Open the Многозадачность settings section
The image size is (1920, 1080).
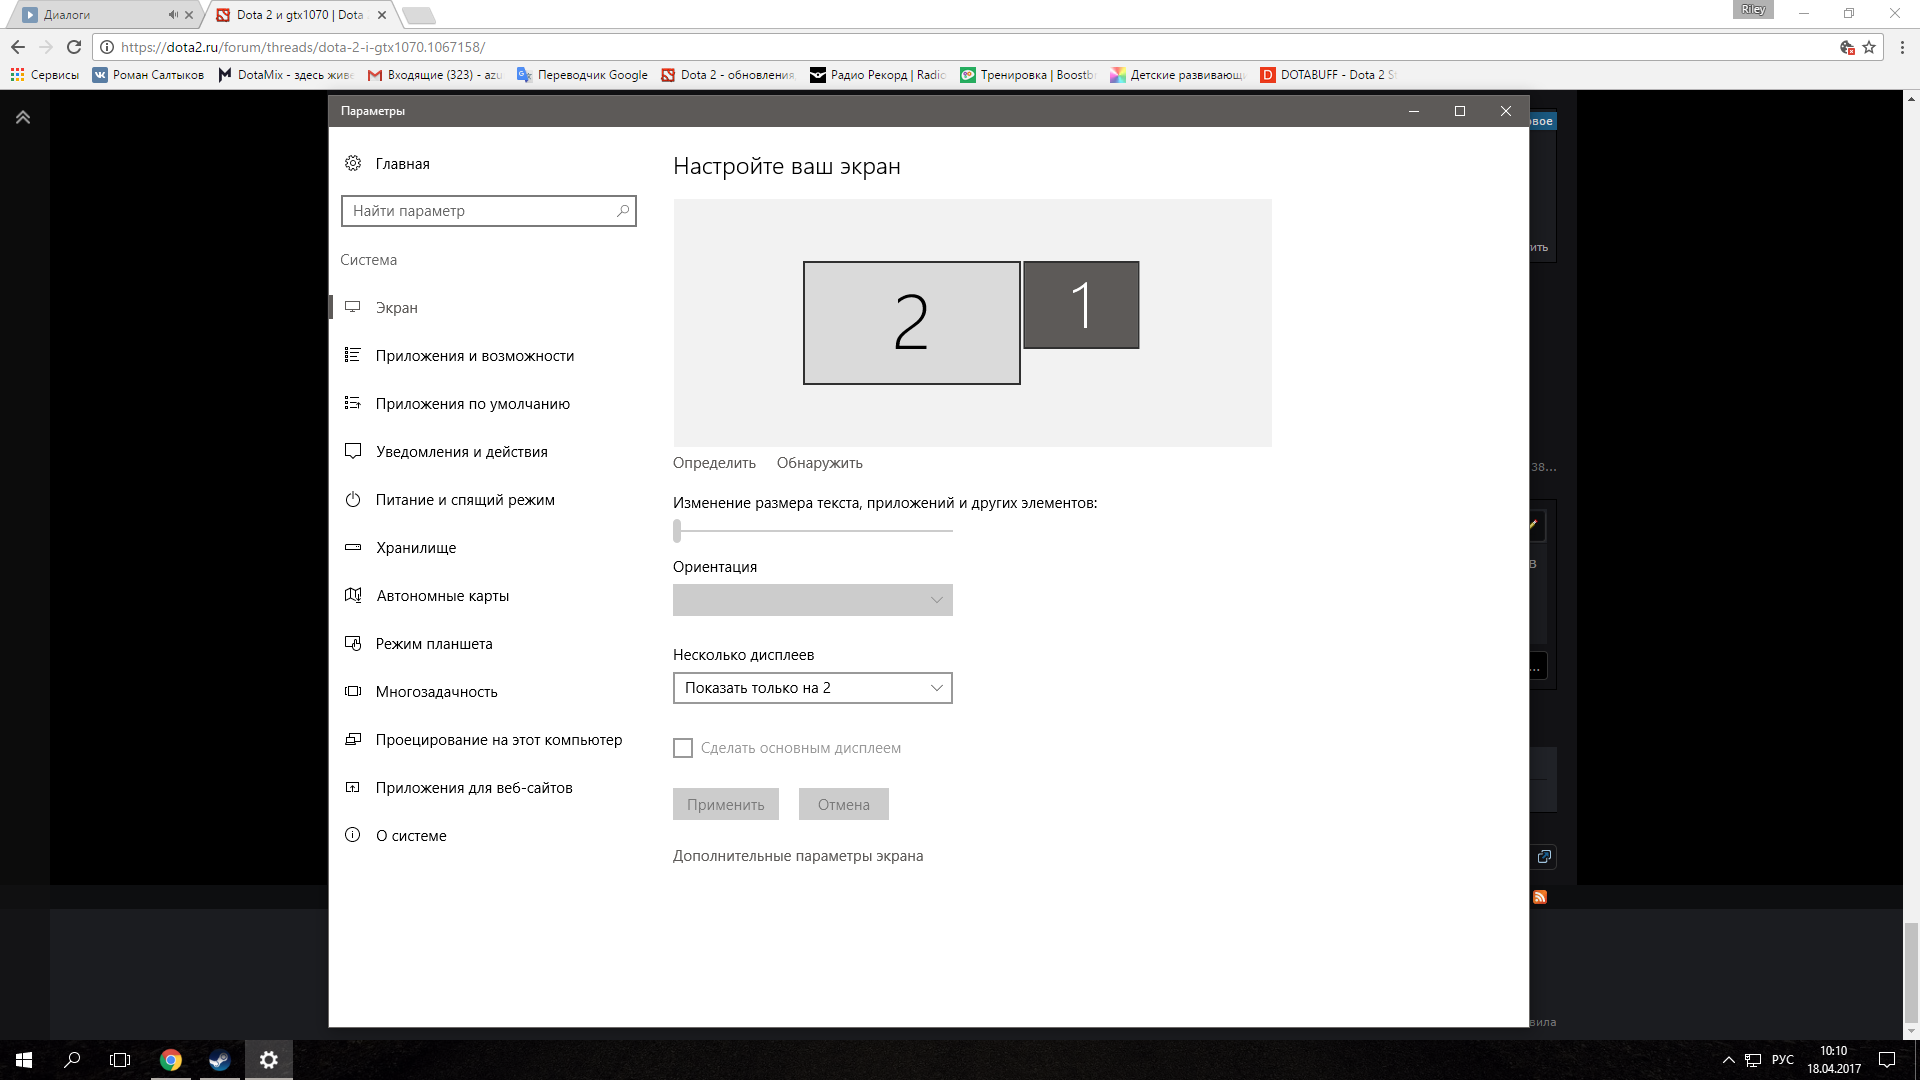pyautogui.click(x=436, y=691)
